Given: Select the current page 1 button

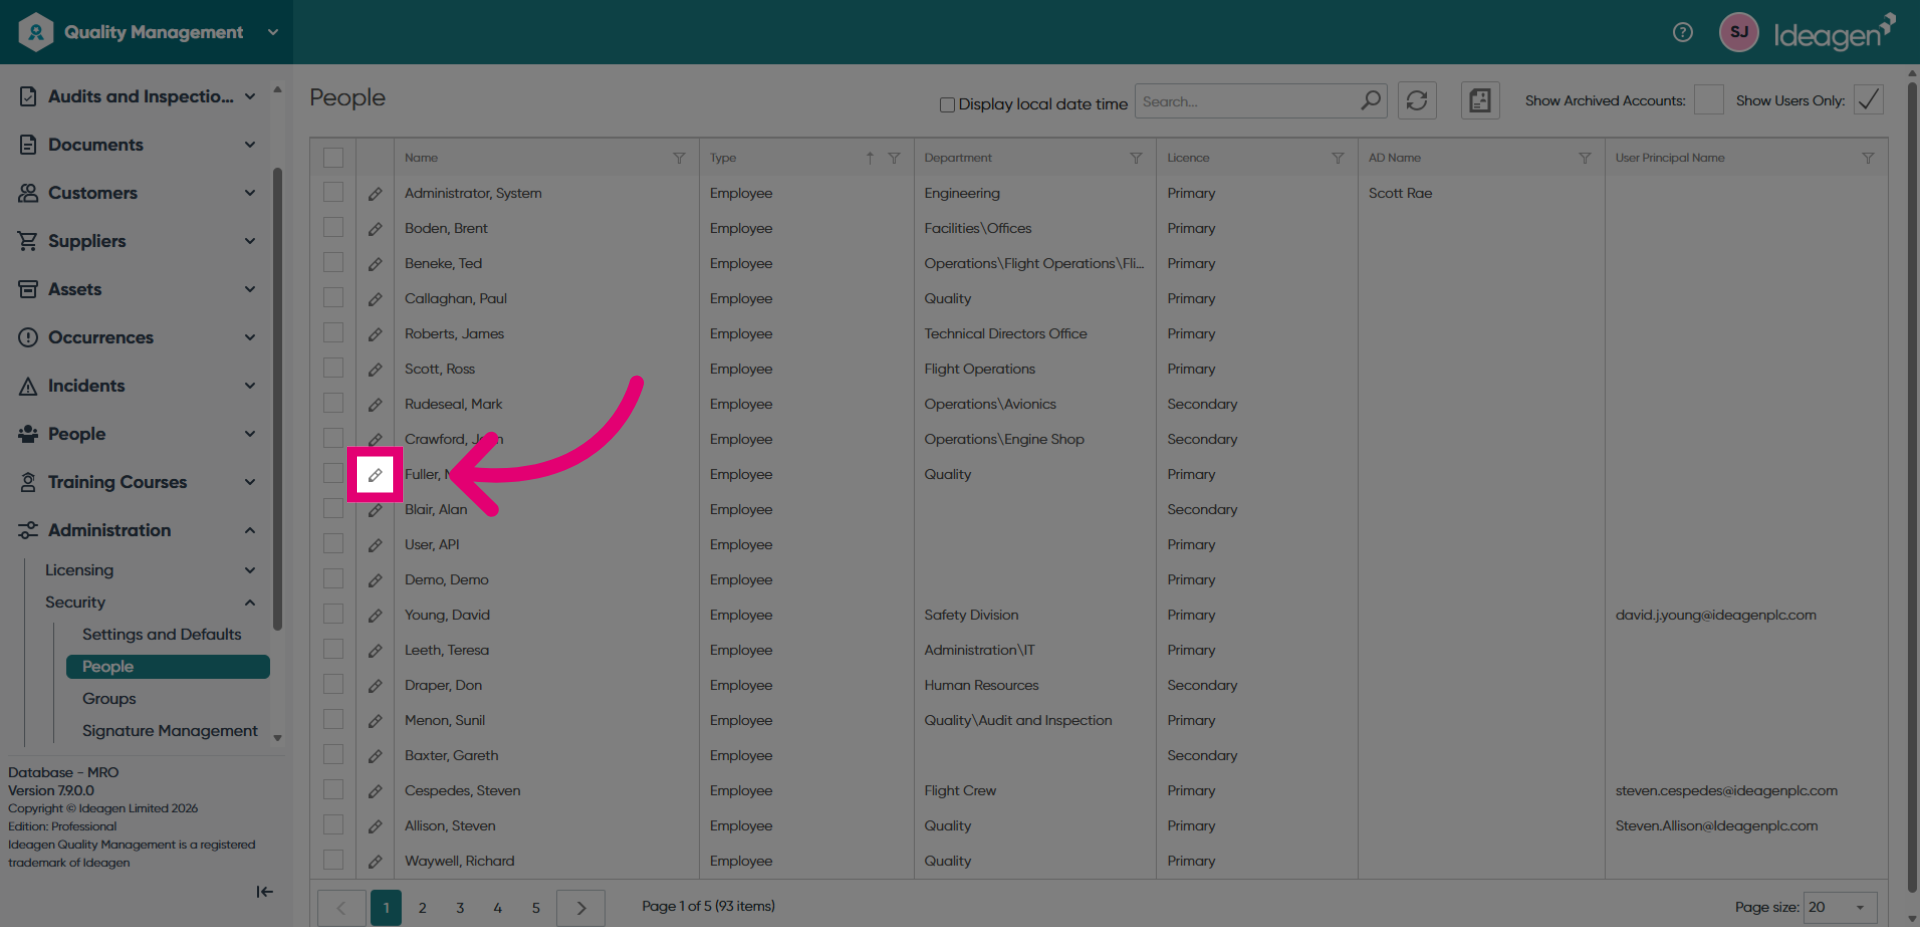Looking at the screenshot, I should click(x=386, y=908).
